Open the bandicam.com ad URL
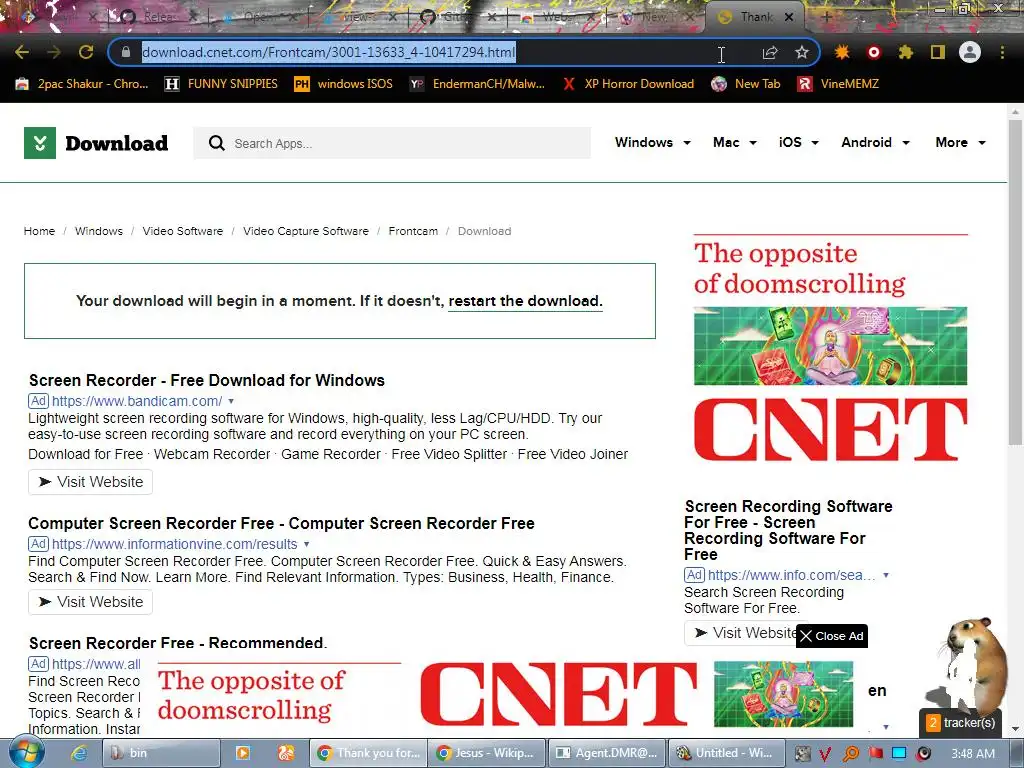This screenshot has width=1024, height=768. pyautogui.click(x=137, y=401)
